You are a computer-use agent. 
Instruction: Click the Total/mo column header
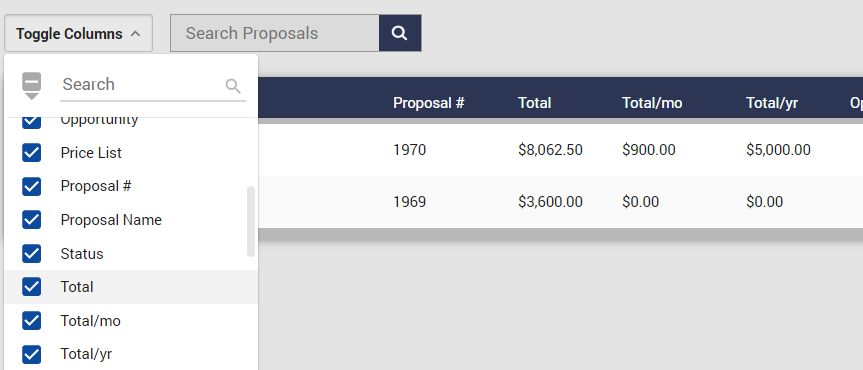(652, 103)
